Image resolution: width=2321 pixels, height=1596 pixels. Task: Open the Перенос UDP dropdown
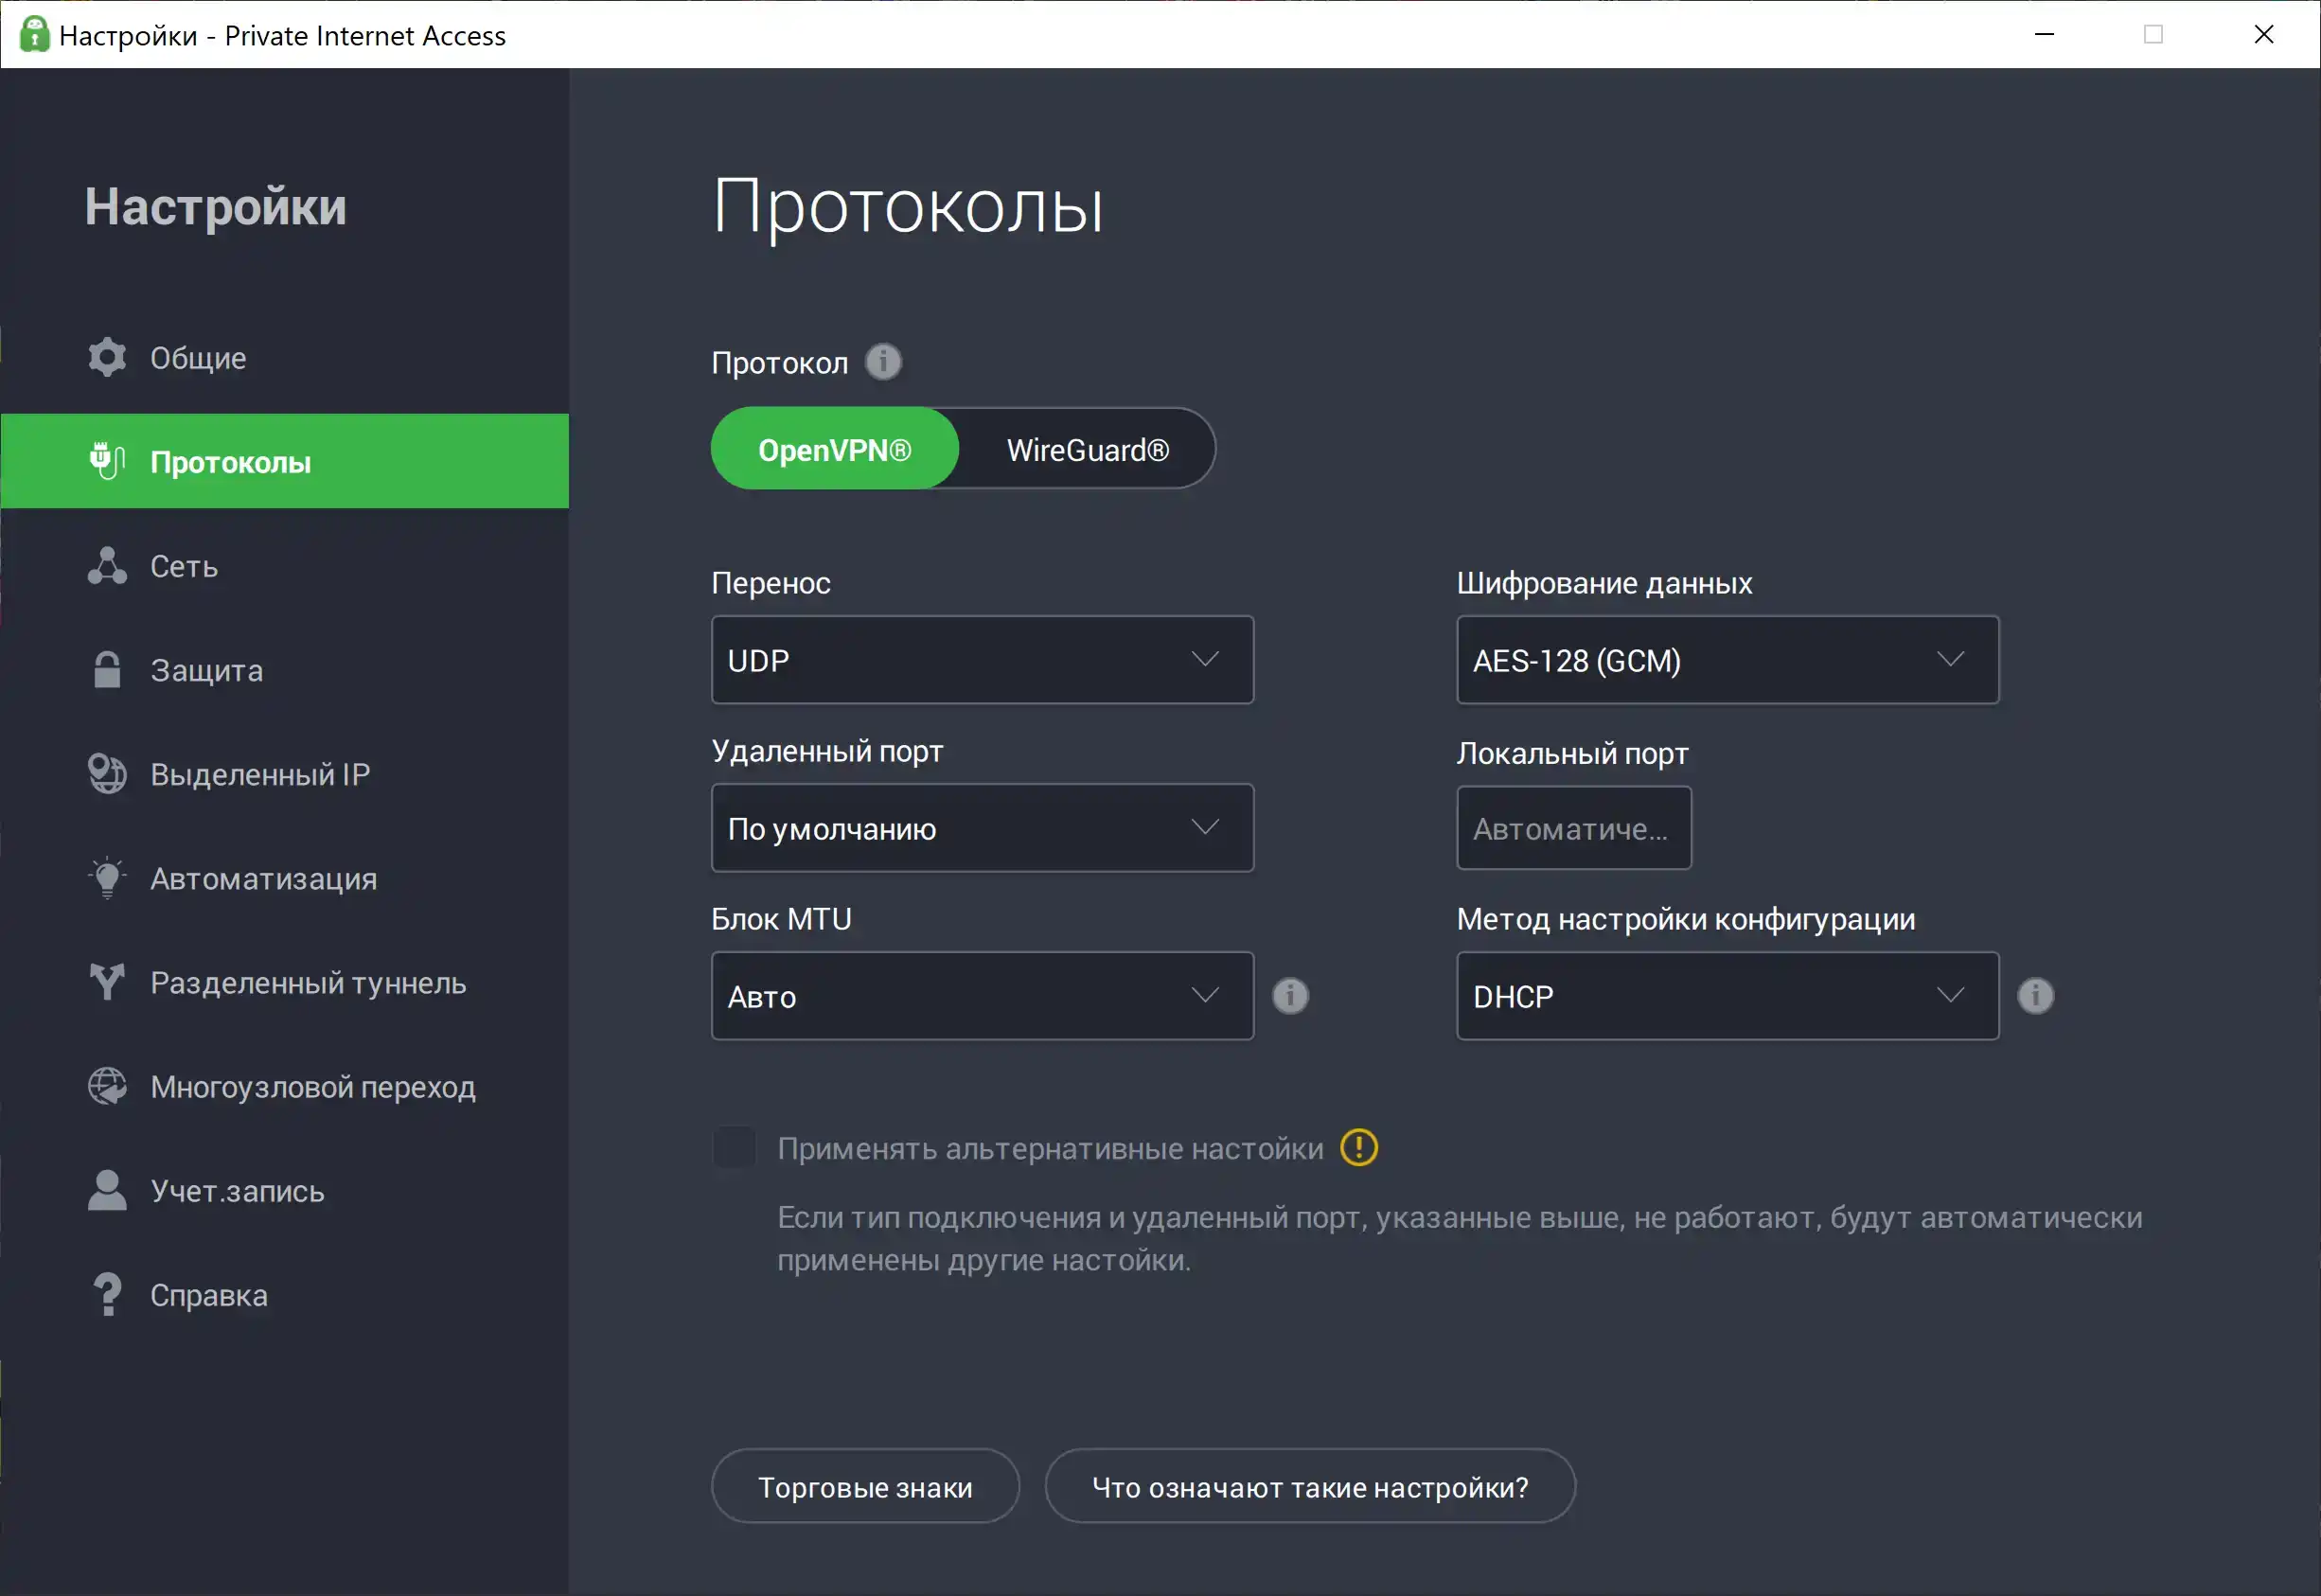[982, 660]
